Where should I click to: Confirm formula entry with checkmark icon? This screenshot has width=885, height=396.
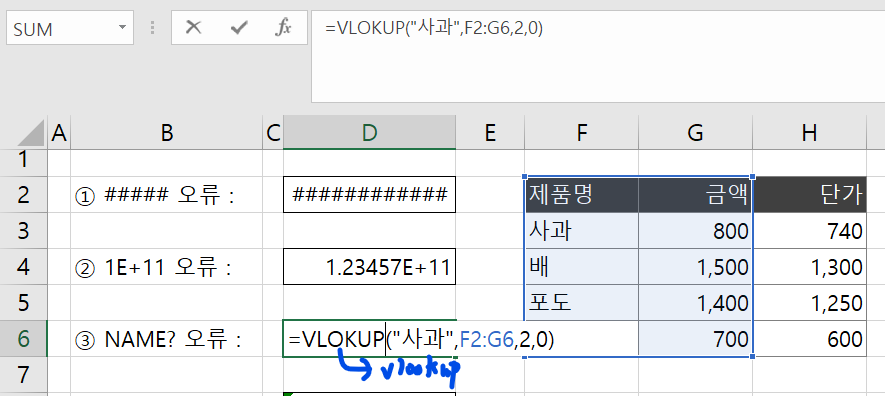pyautogui.click(x=239, y=28)
